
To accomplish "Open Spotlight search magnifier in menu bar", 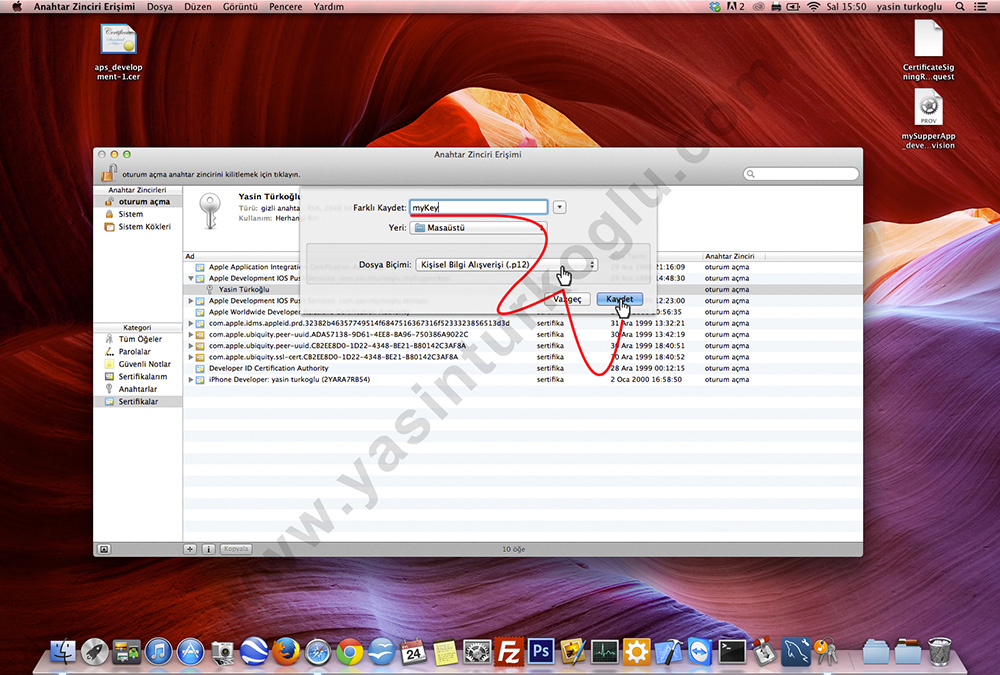I will (x=960, y=6).
